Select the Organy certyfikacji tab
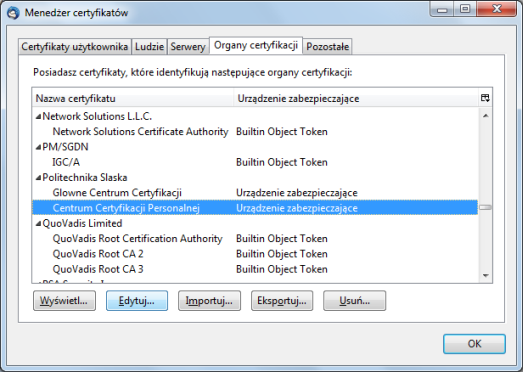 pos(256,45)
